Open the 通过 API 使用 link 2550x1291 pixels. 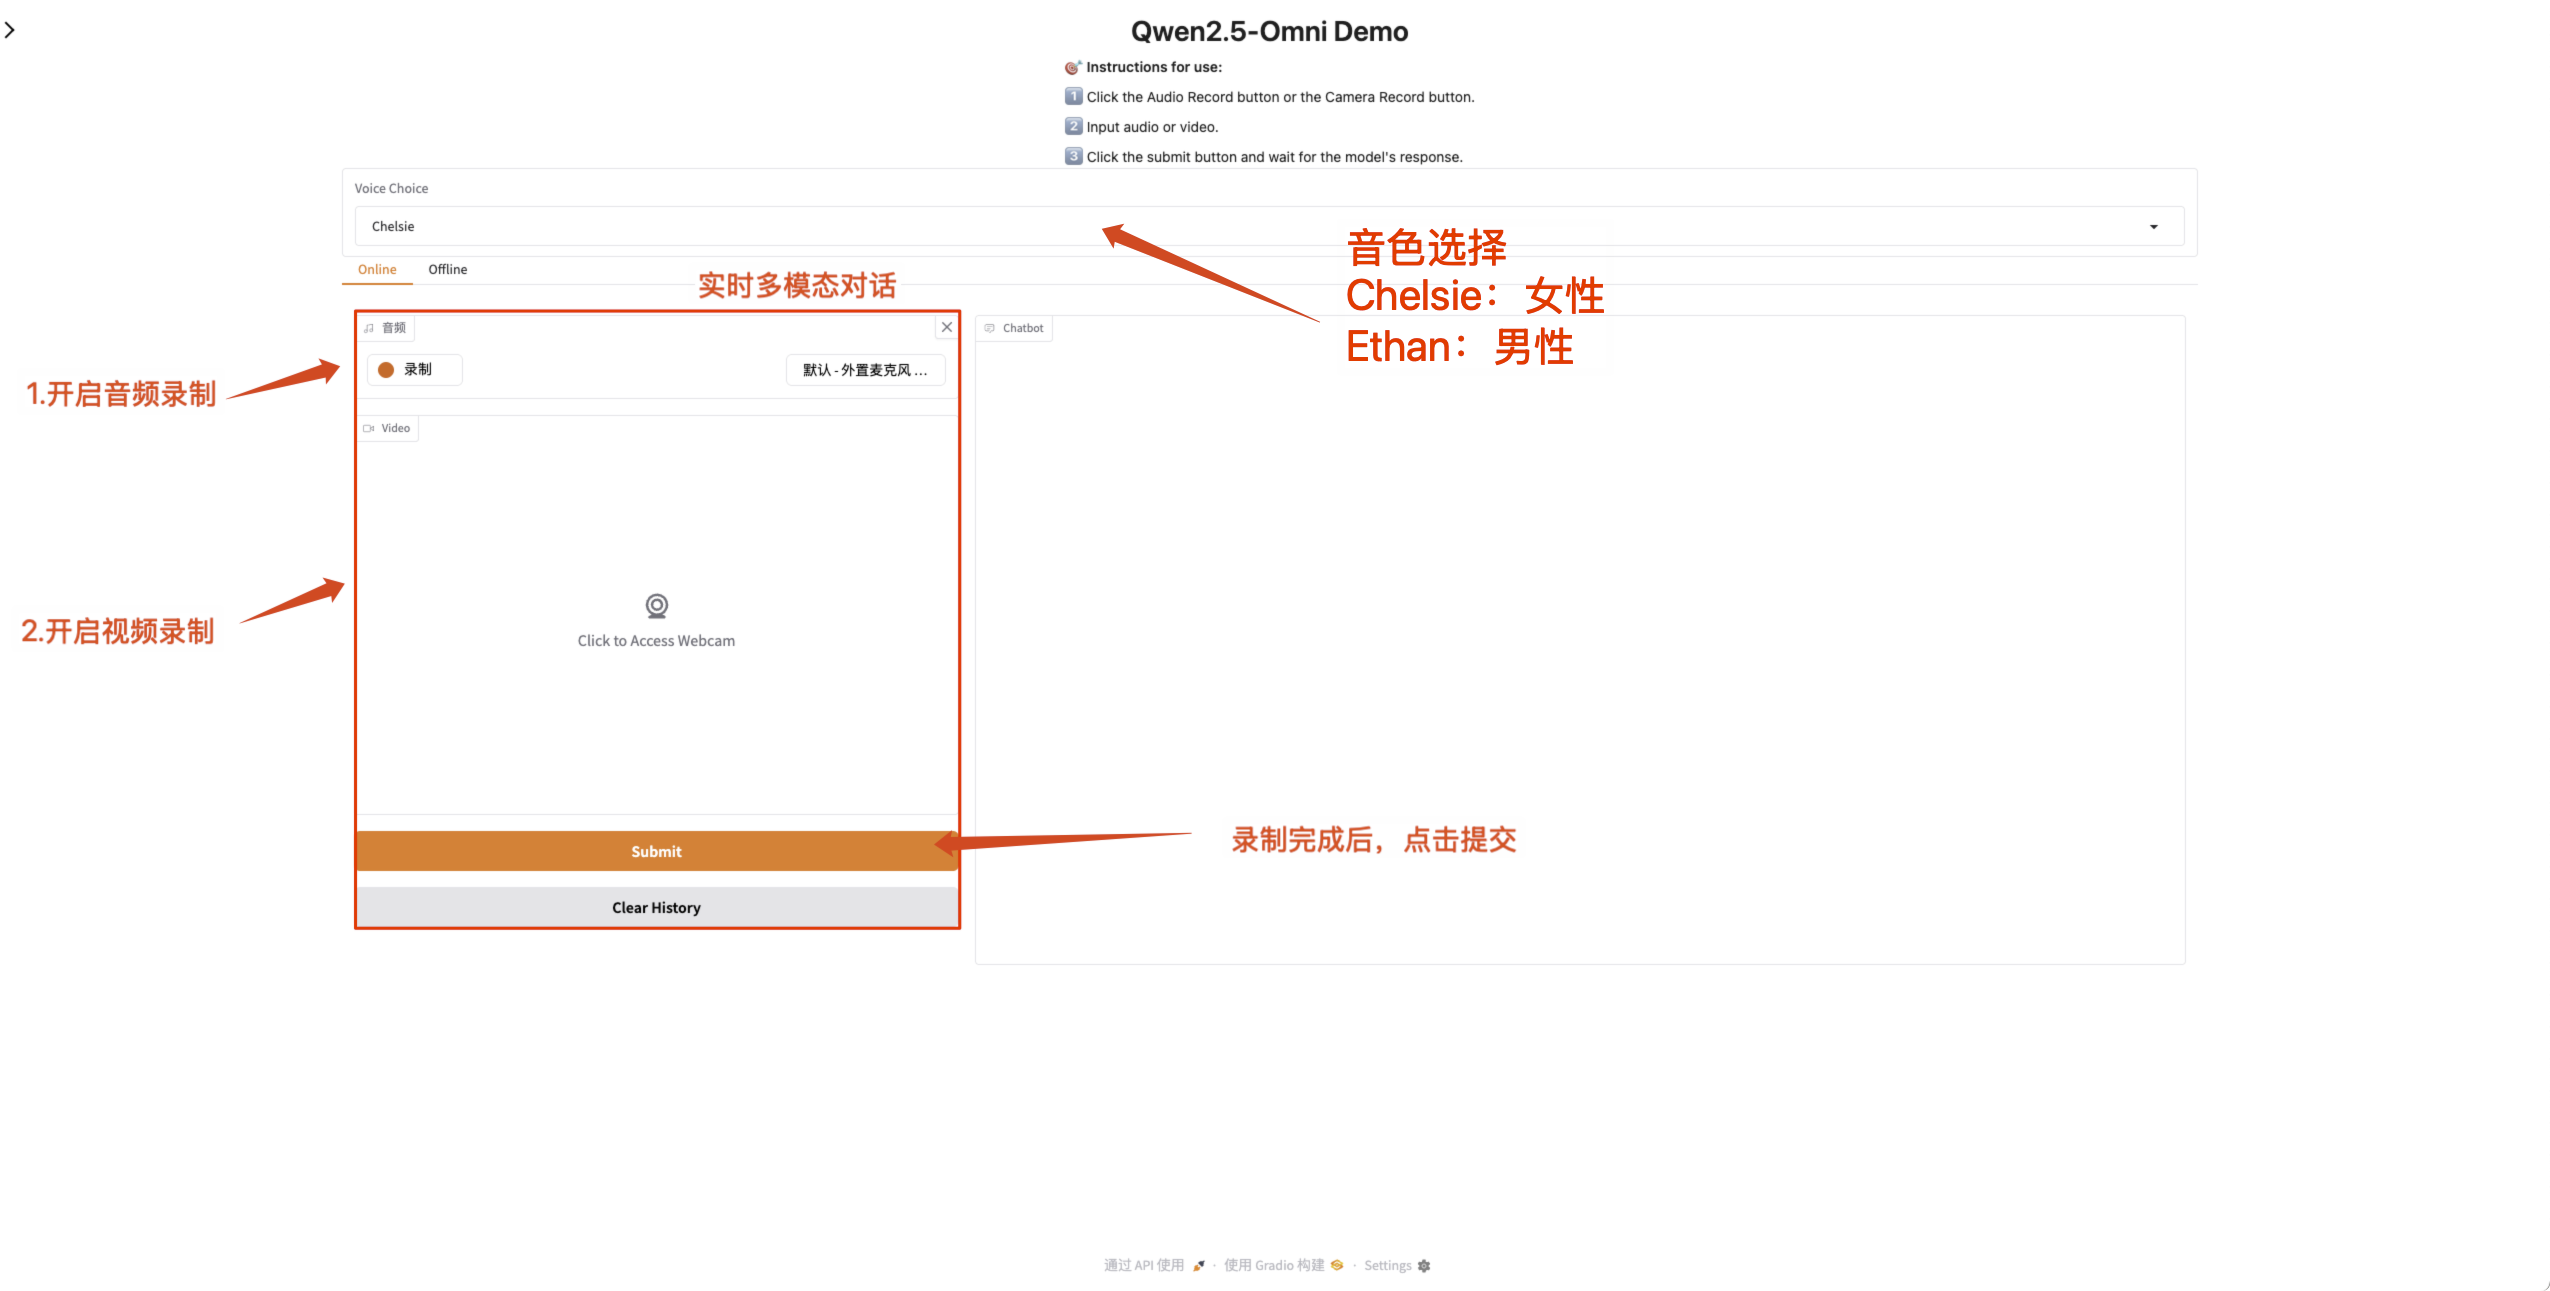[x=1144, y=1266]
